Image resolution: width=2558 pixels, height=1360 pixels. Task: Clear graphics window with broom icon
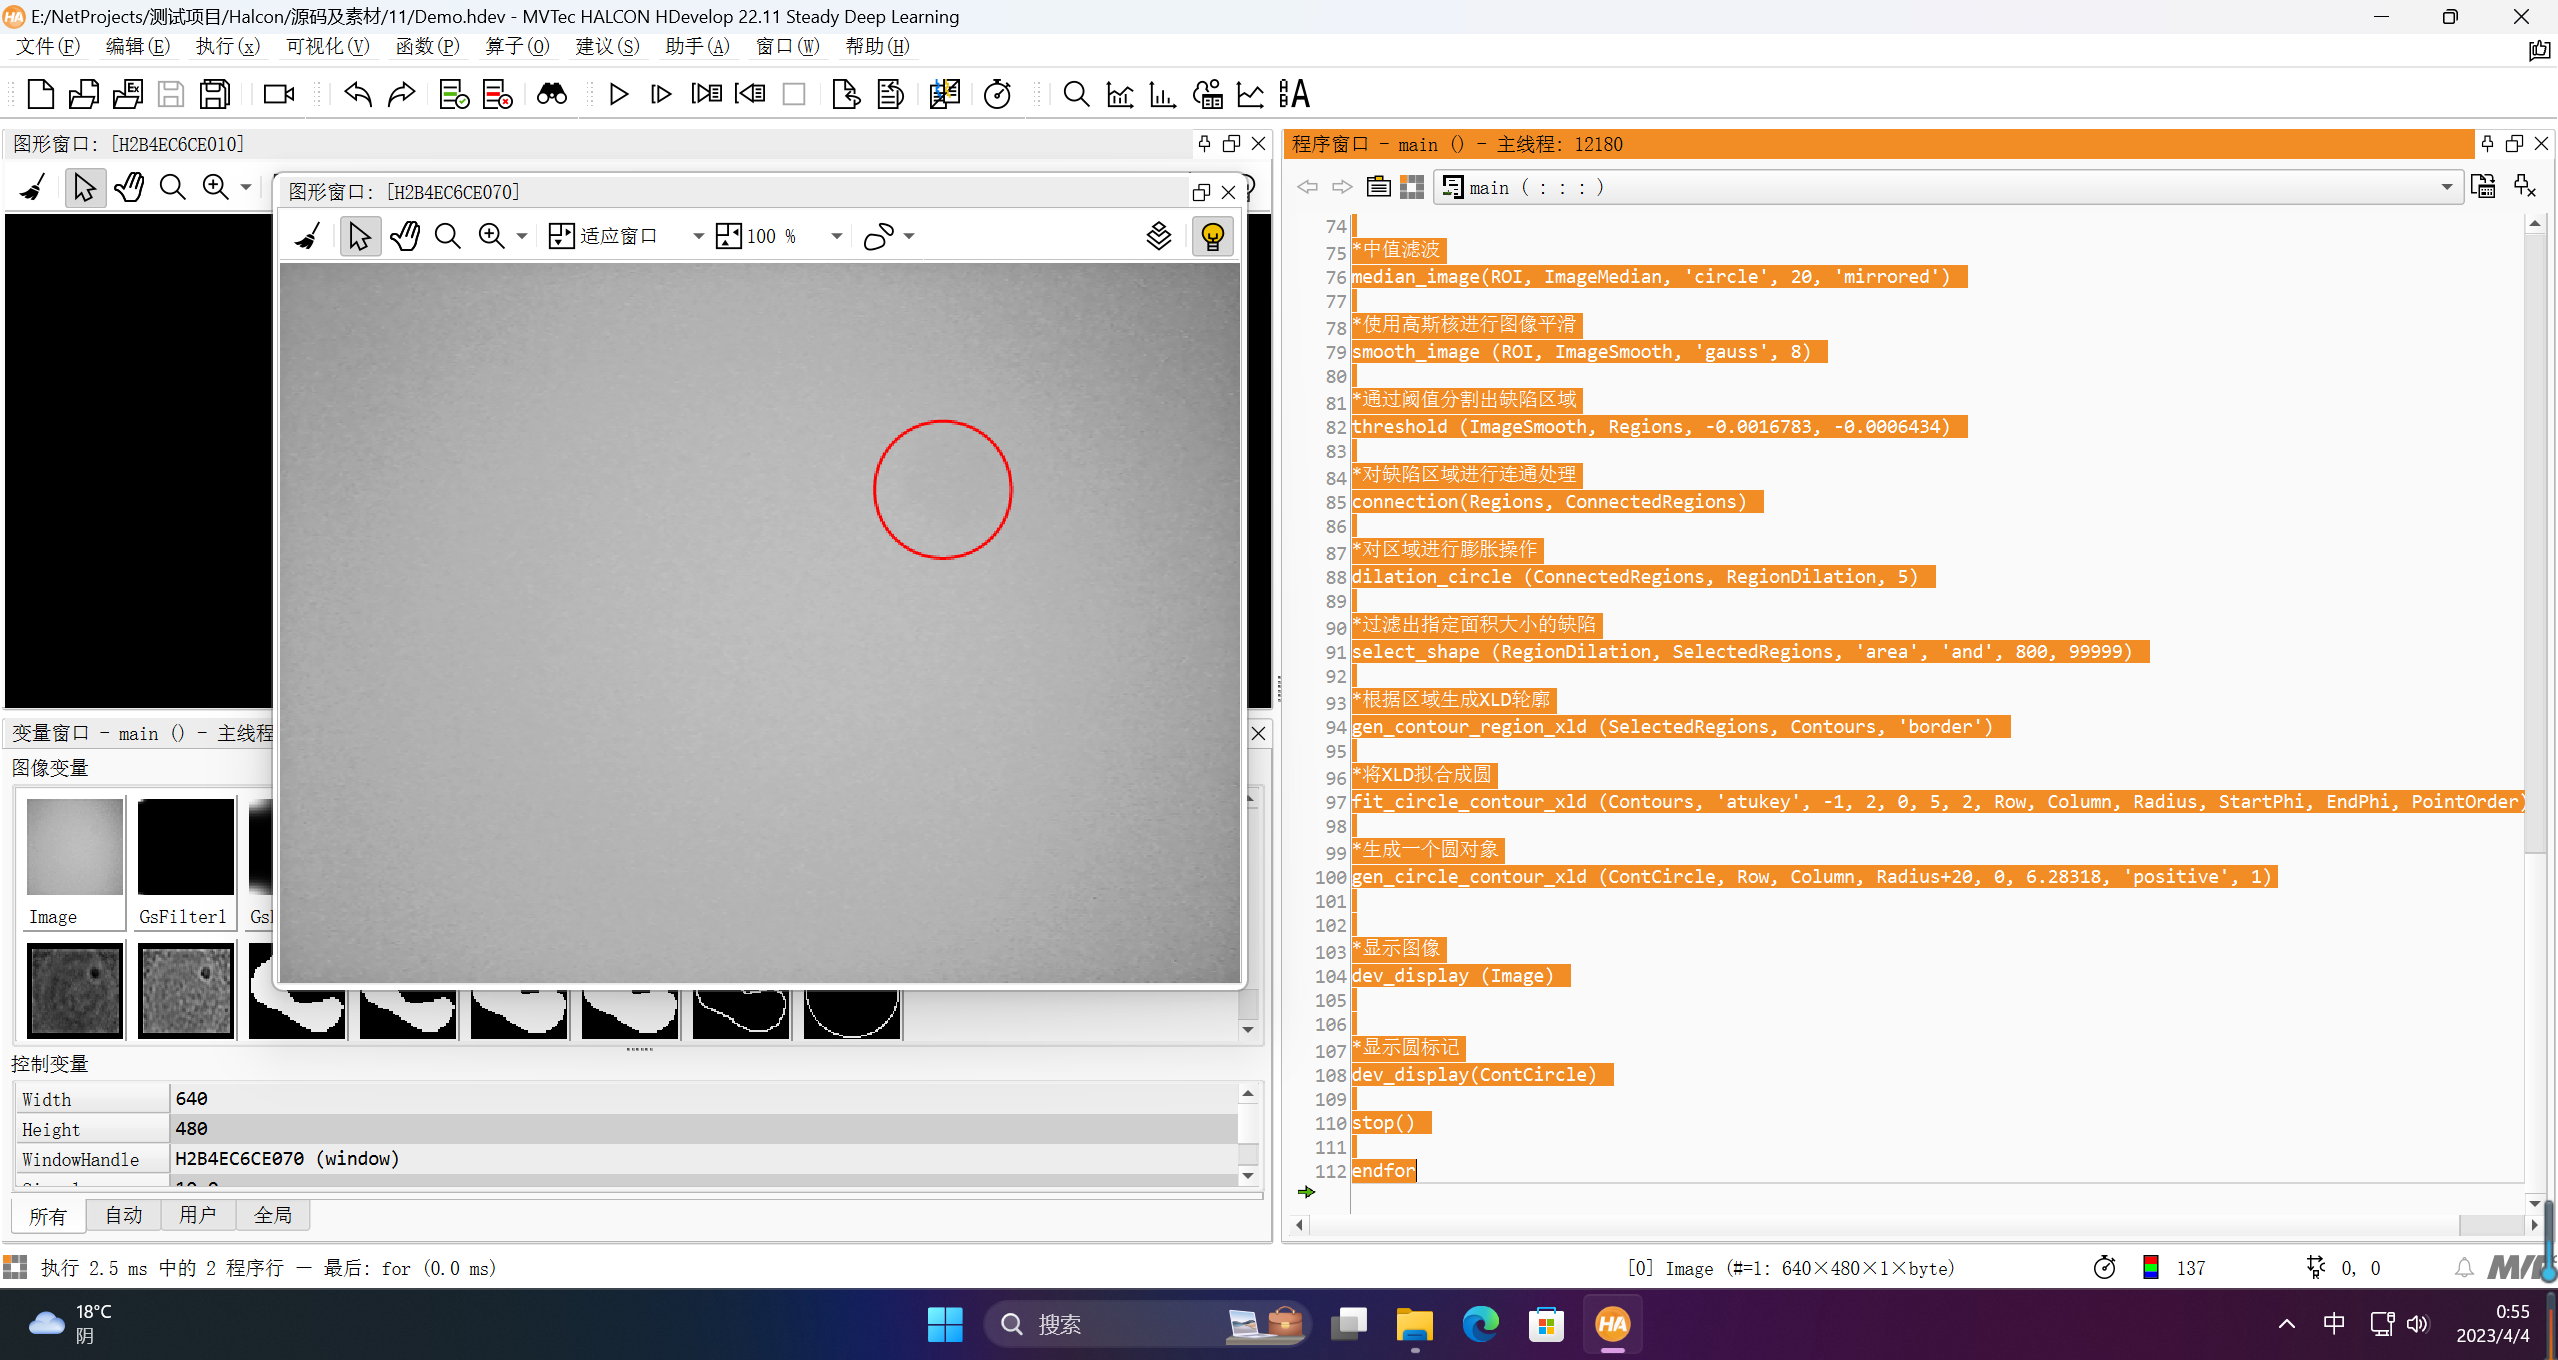pos(308,236)
